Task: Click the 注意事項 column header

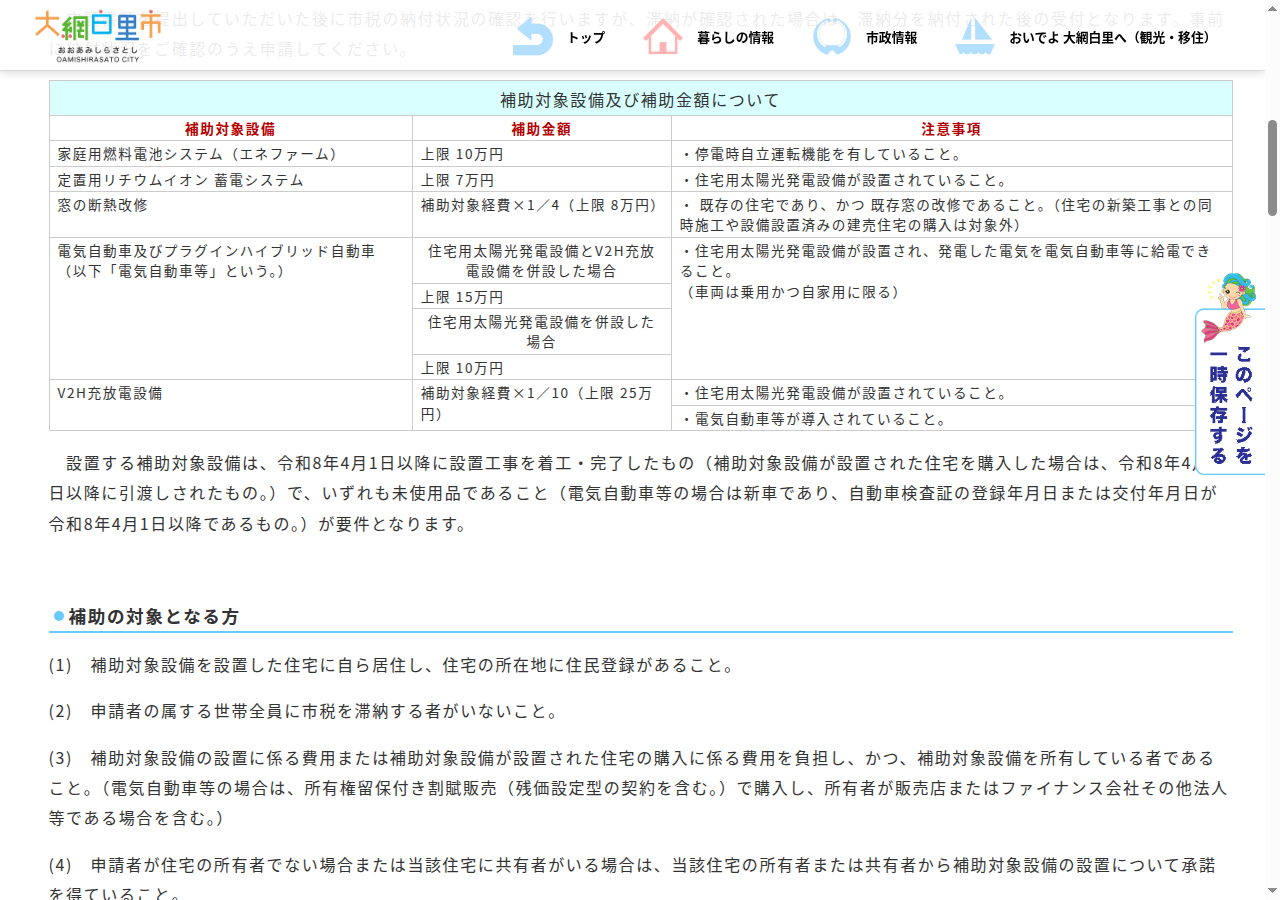Action: tap(951, 129)
